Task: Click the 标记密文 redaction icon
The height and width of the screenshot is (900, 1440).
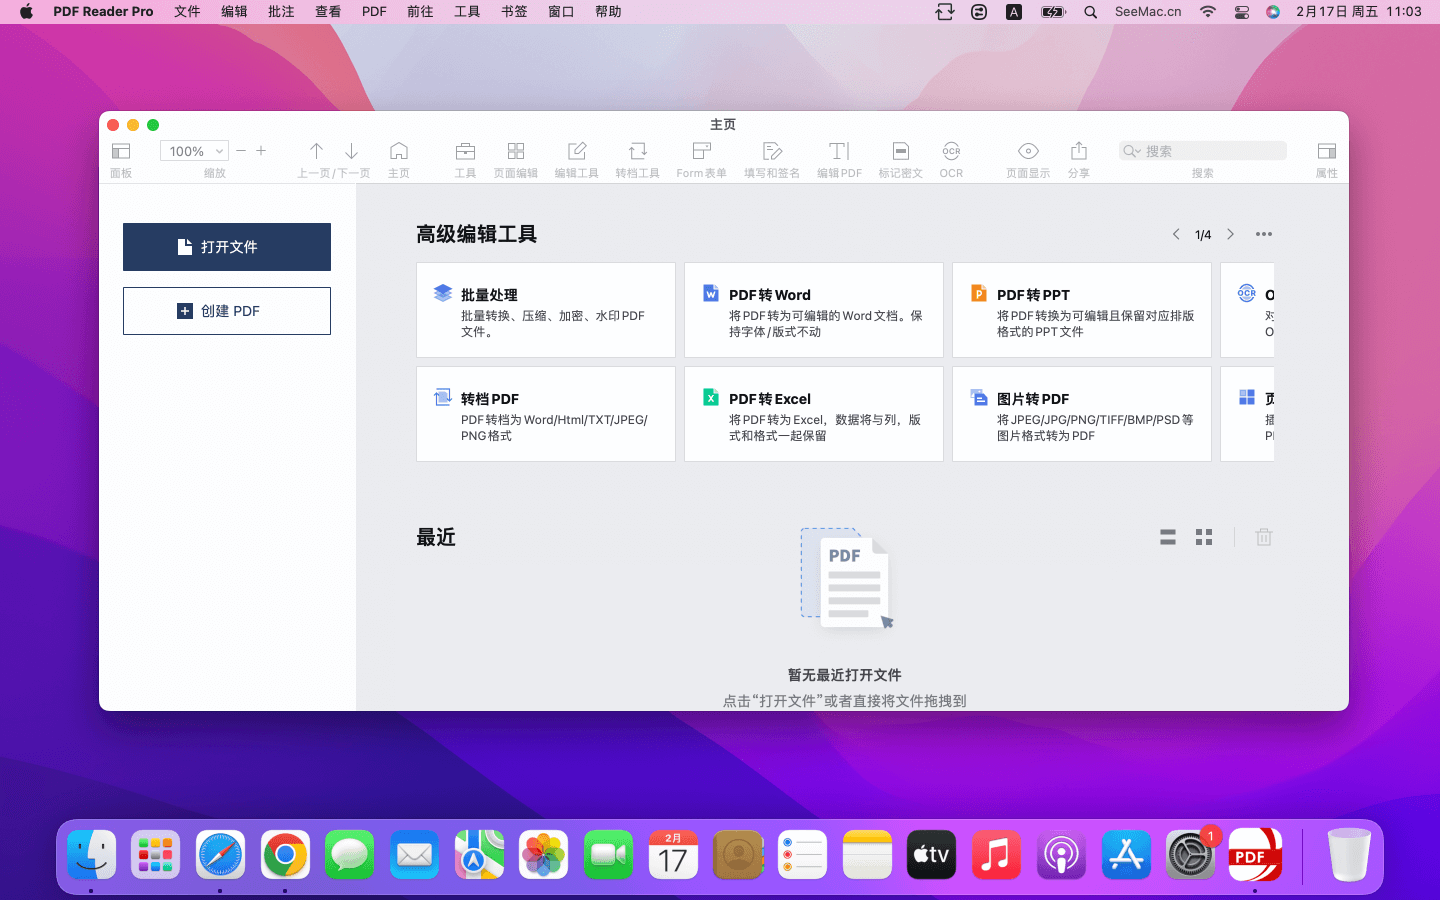Action: [x=900, y=152]
